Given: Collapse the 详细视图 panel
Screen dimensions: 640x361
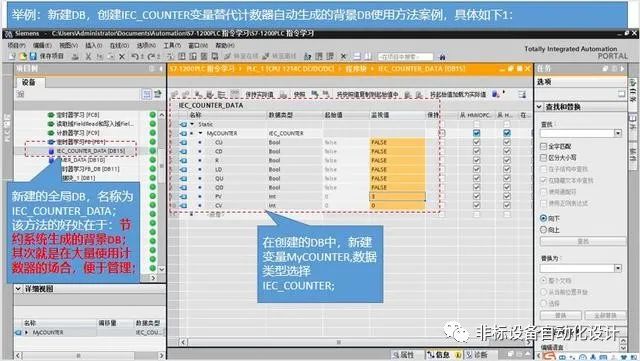Looking at the screenshot, I should point(18,289).
